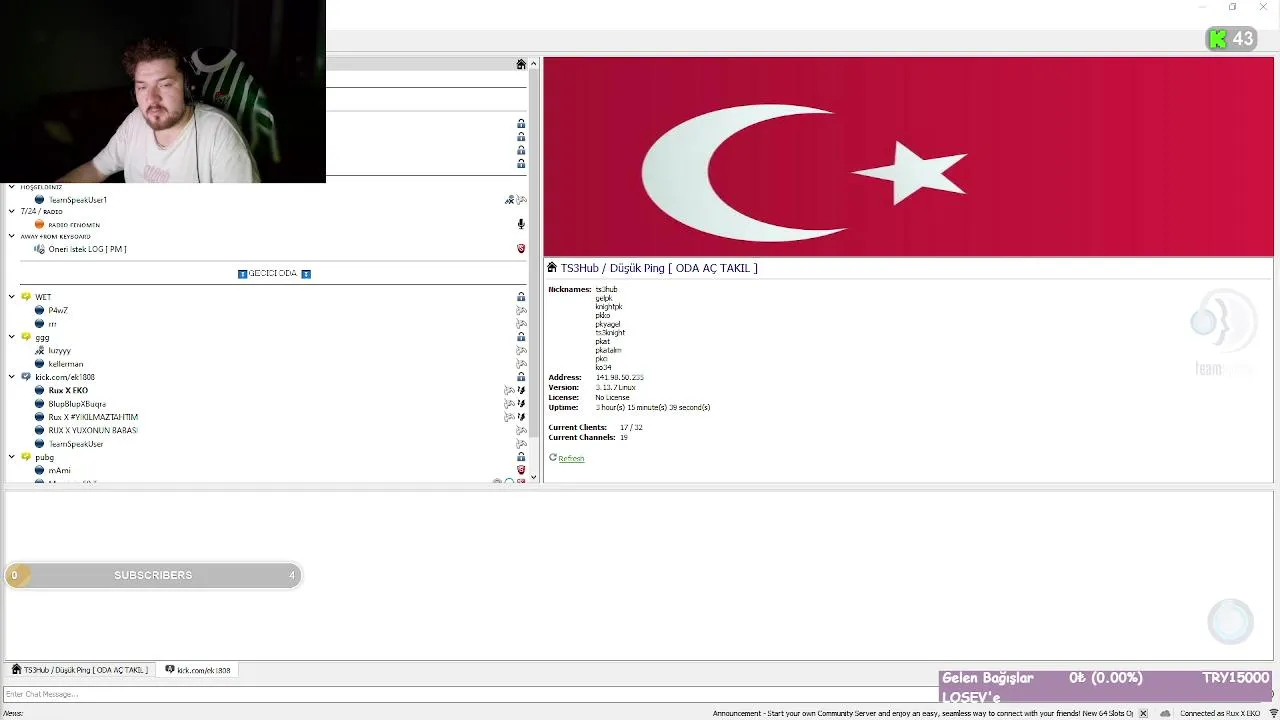Click the connection signal icon in status bar
Screen dimensions: 1280x720
[1273, 713]
